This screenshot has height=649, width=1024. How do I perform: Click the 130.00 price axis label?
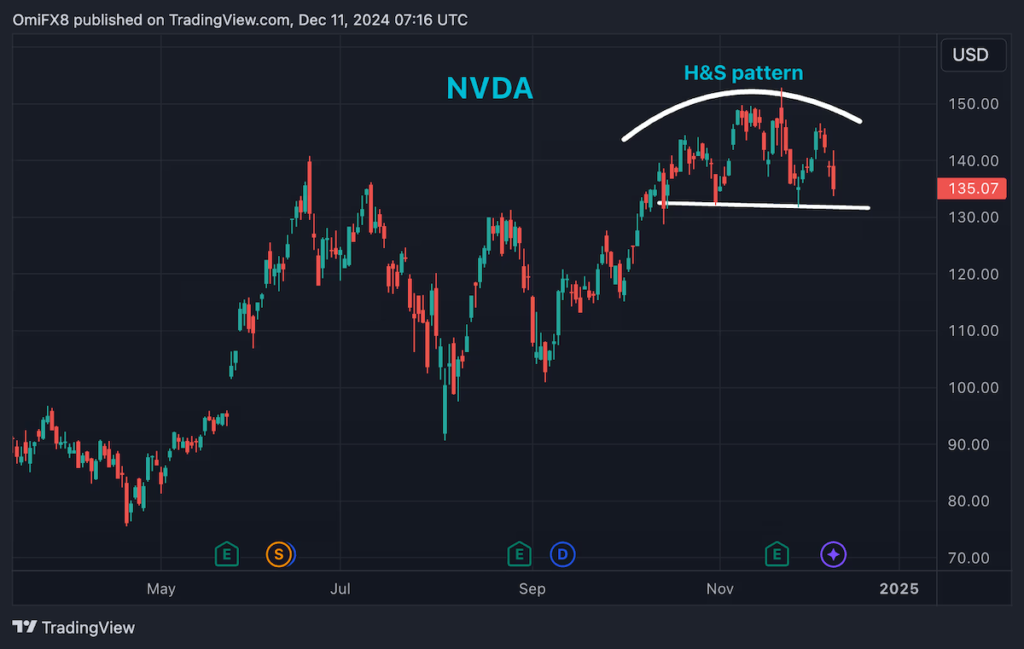click(x=973, y=217)
